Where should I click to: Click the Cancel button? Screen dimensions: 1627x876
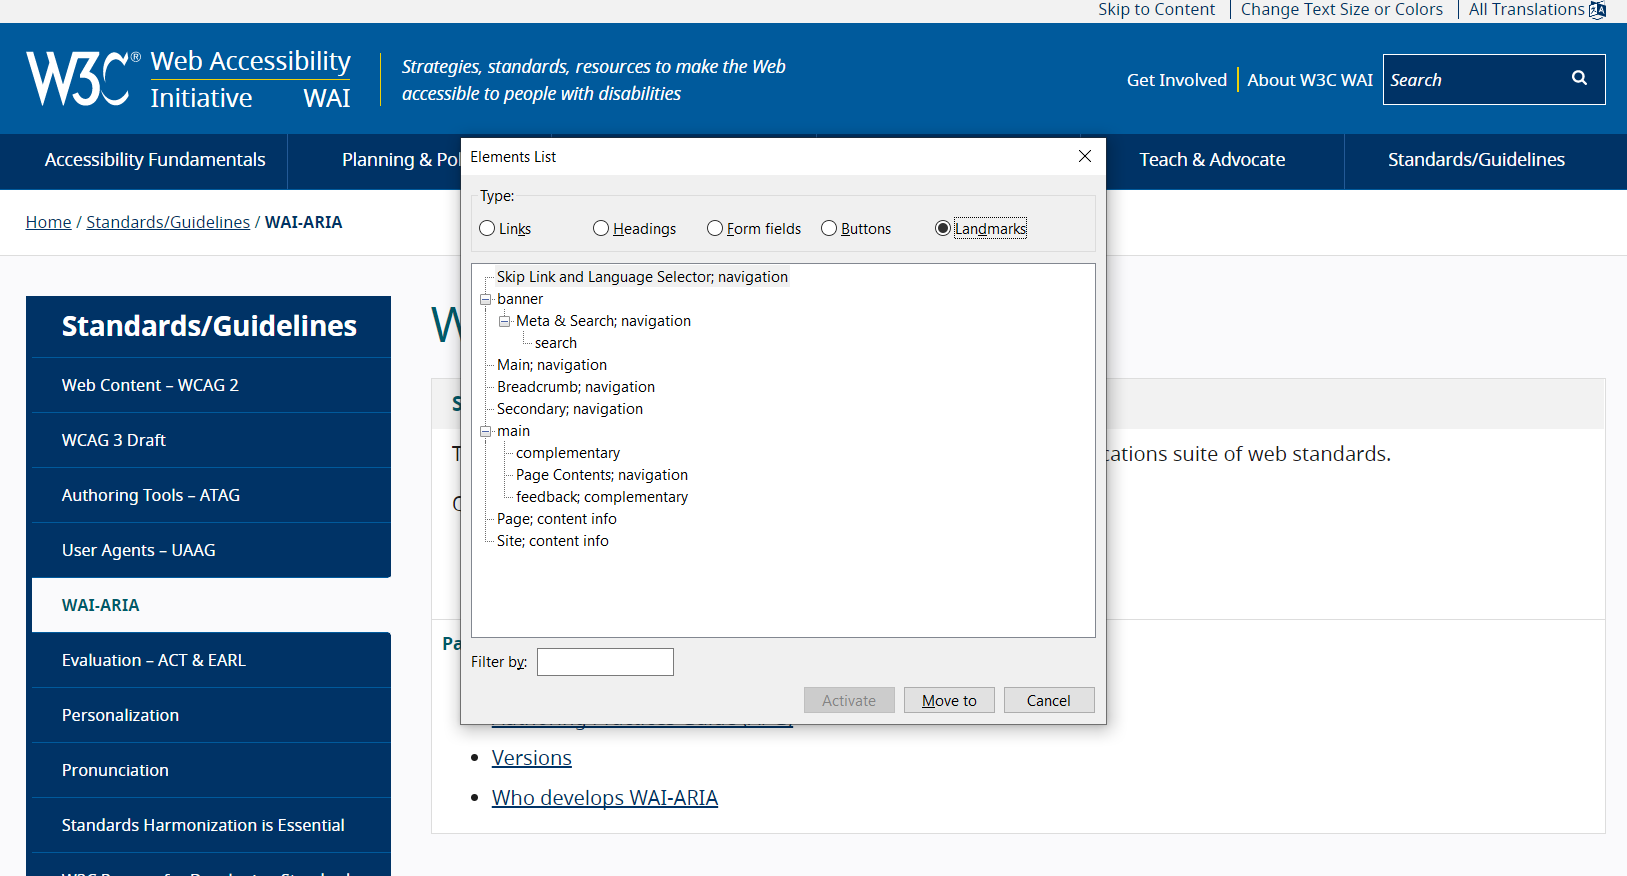tap(1048, 700)
